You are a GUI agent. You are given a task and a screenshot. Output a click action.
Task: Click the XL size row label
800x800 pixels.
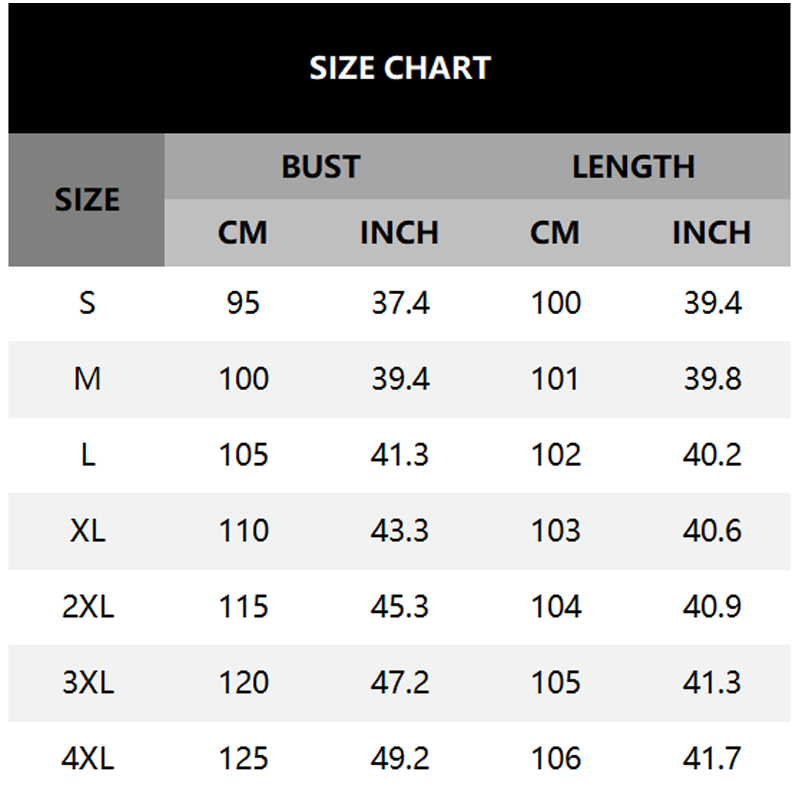click(87, 531)
